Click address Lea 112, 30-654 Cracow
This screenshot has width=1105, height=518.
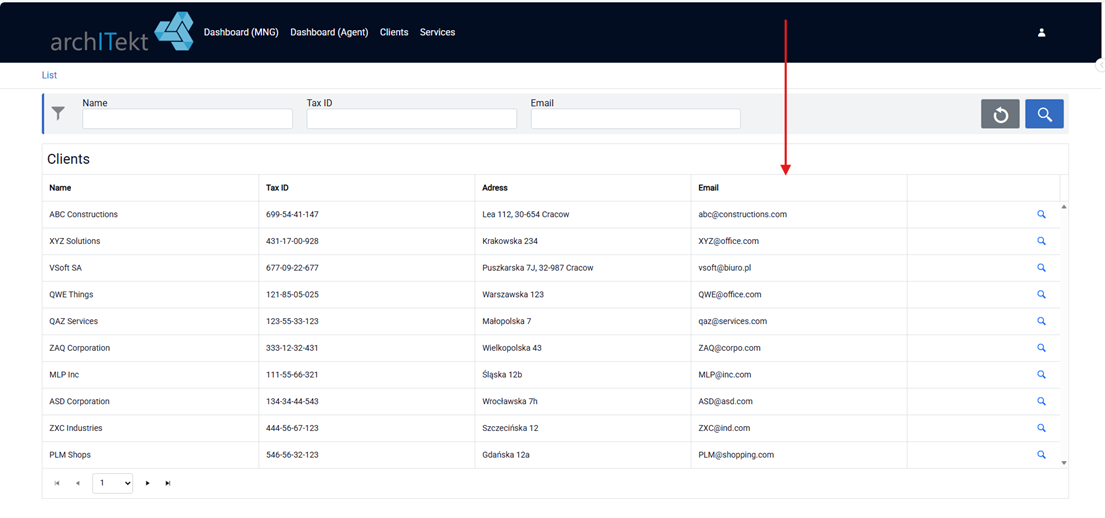coord(526,214)
